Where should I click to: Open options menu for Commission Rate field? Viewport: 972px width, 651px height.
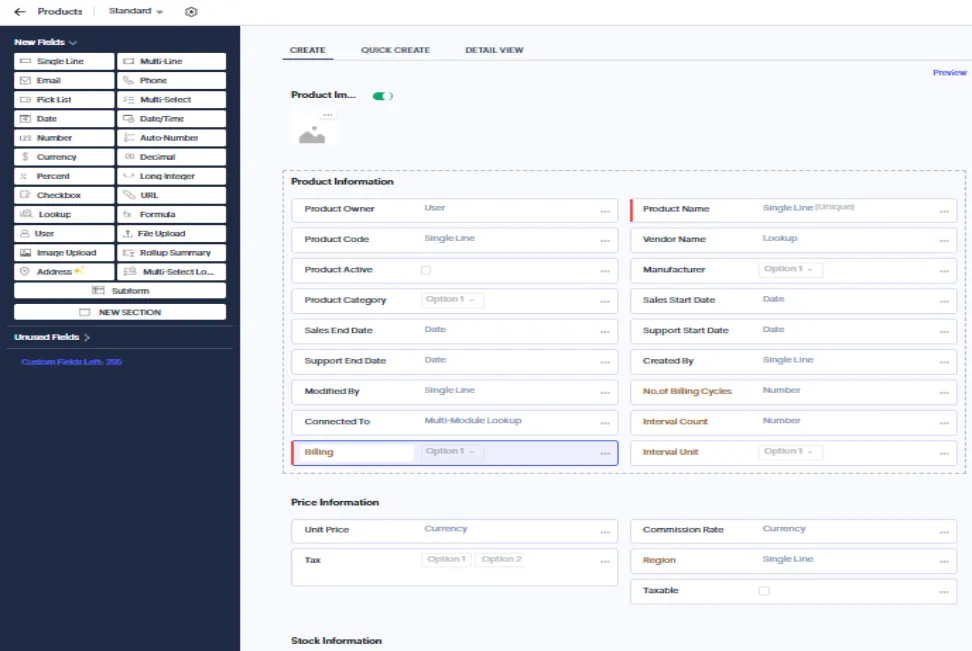click(943, 532)
